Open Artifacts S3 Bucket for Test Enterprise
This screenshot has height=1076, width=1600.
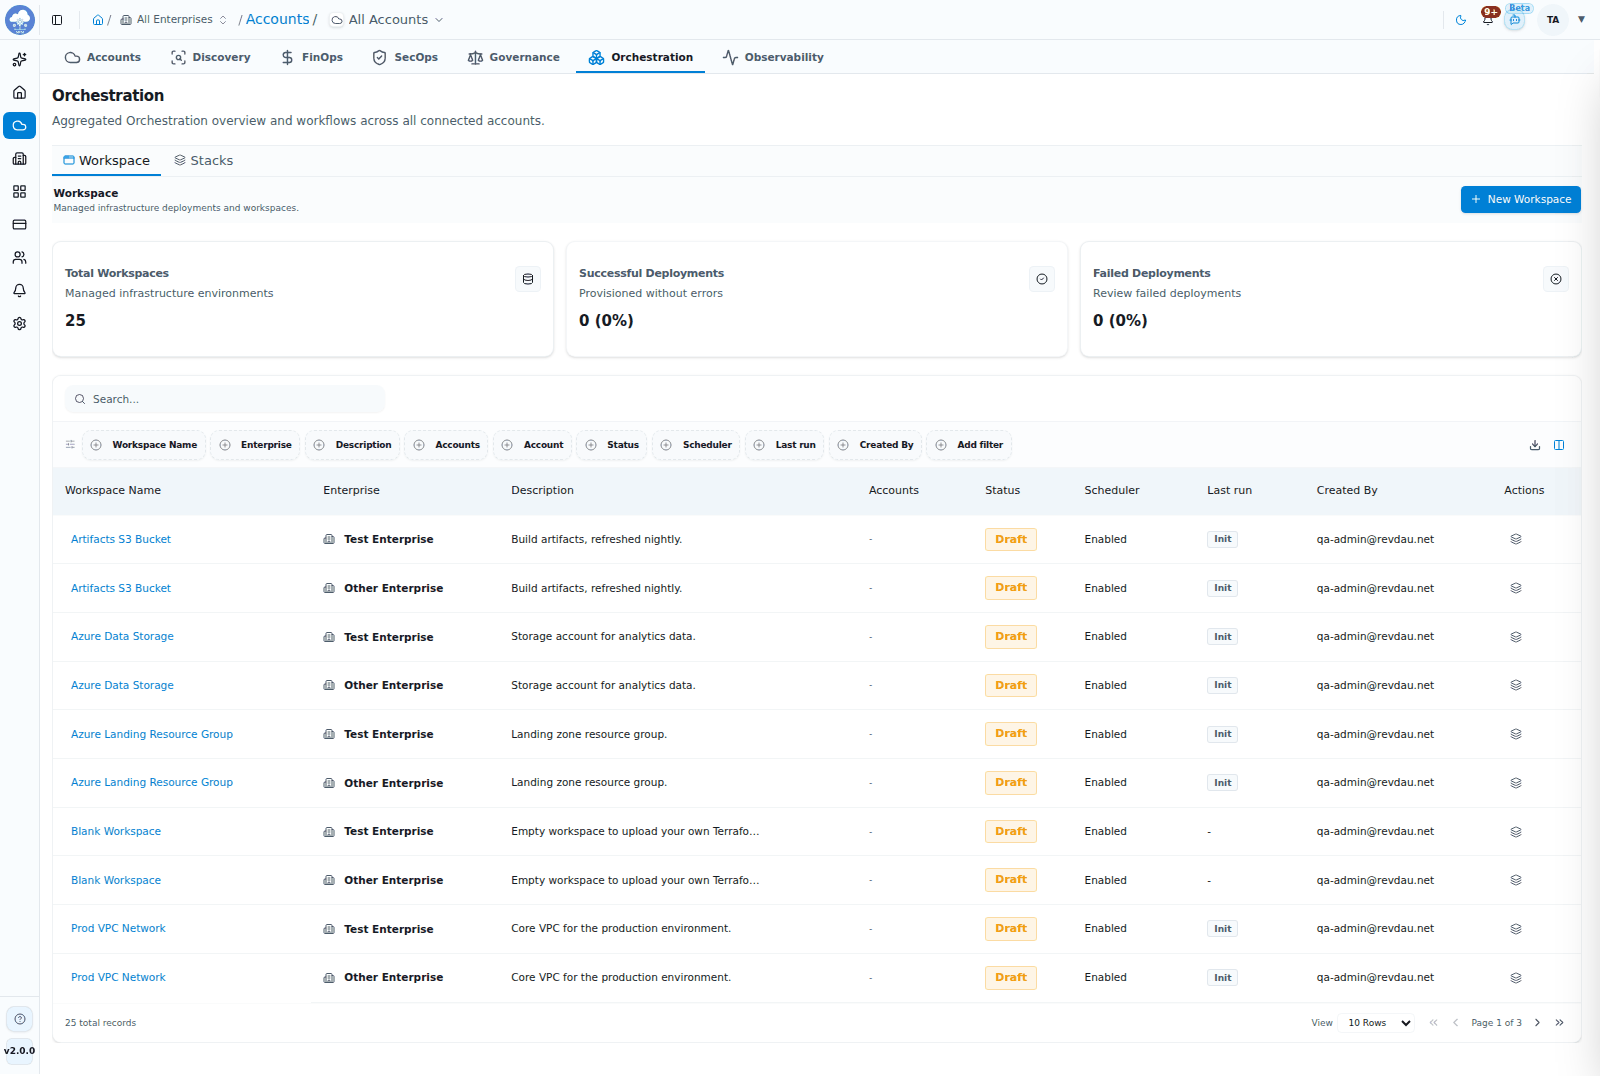121,540
